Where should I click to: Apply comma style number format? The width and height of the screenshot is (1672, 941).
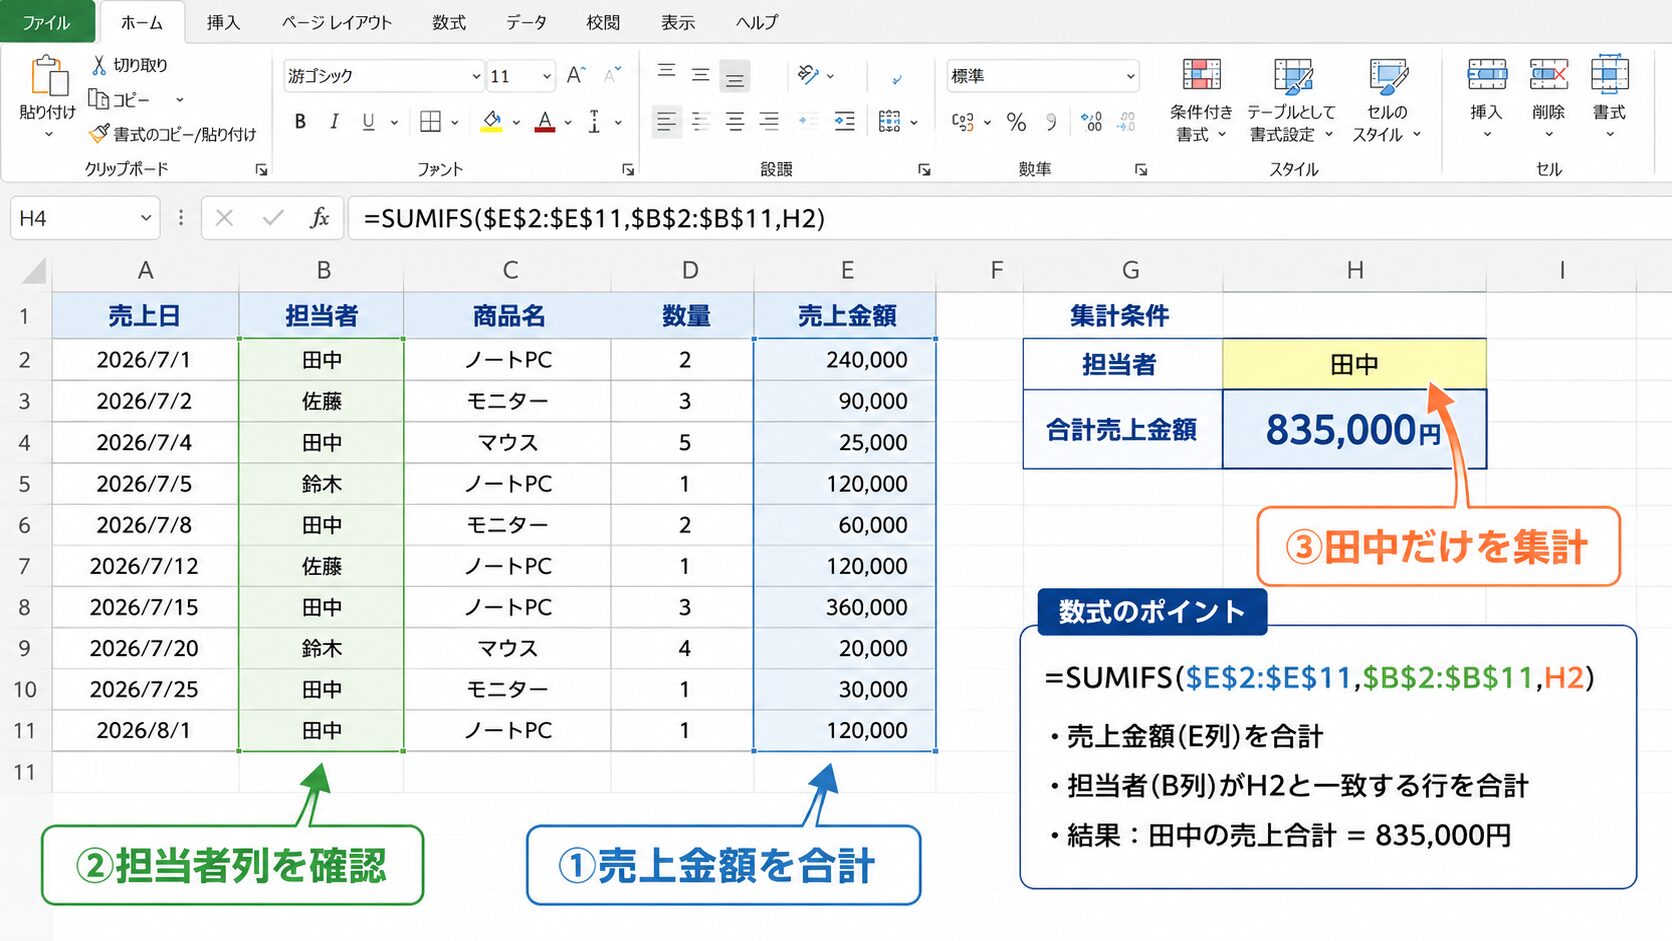[x=1051, y=122]
